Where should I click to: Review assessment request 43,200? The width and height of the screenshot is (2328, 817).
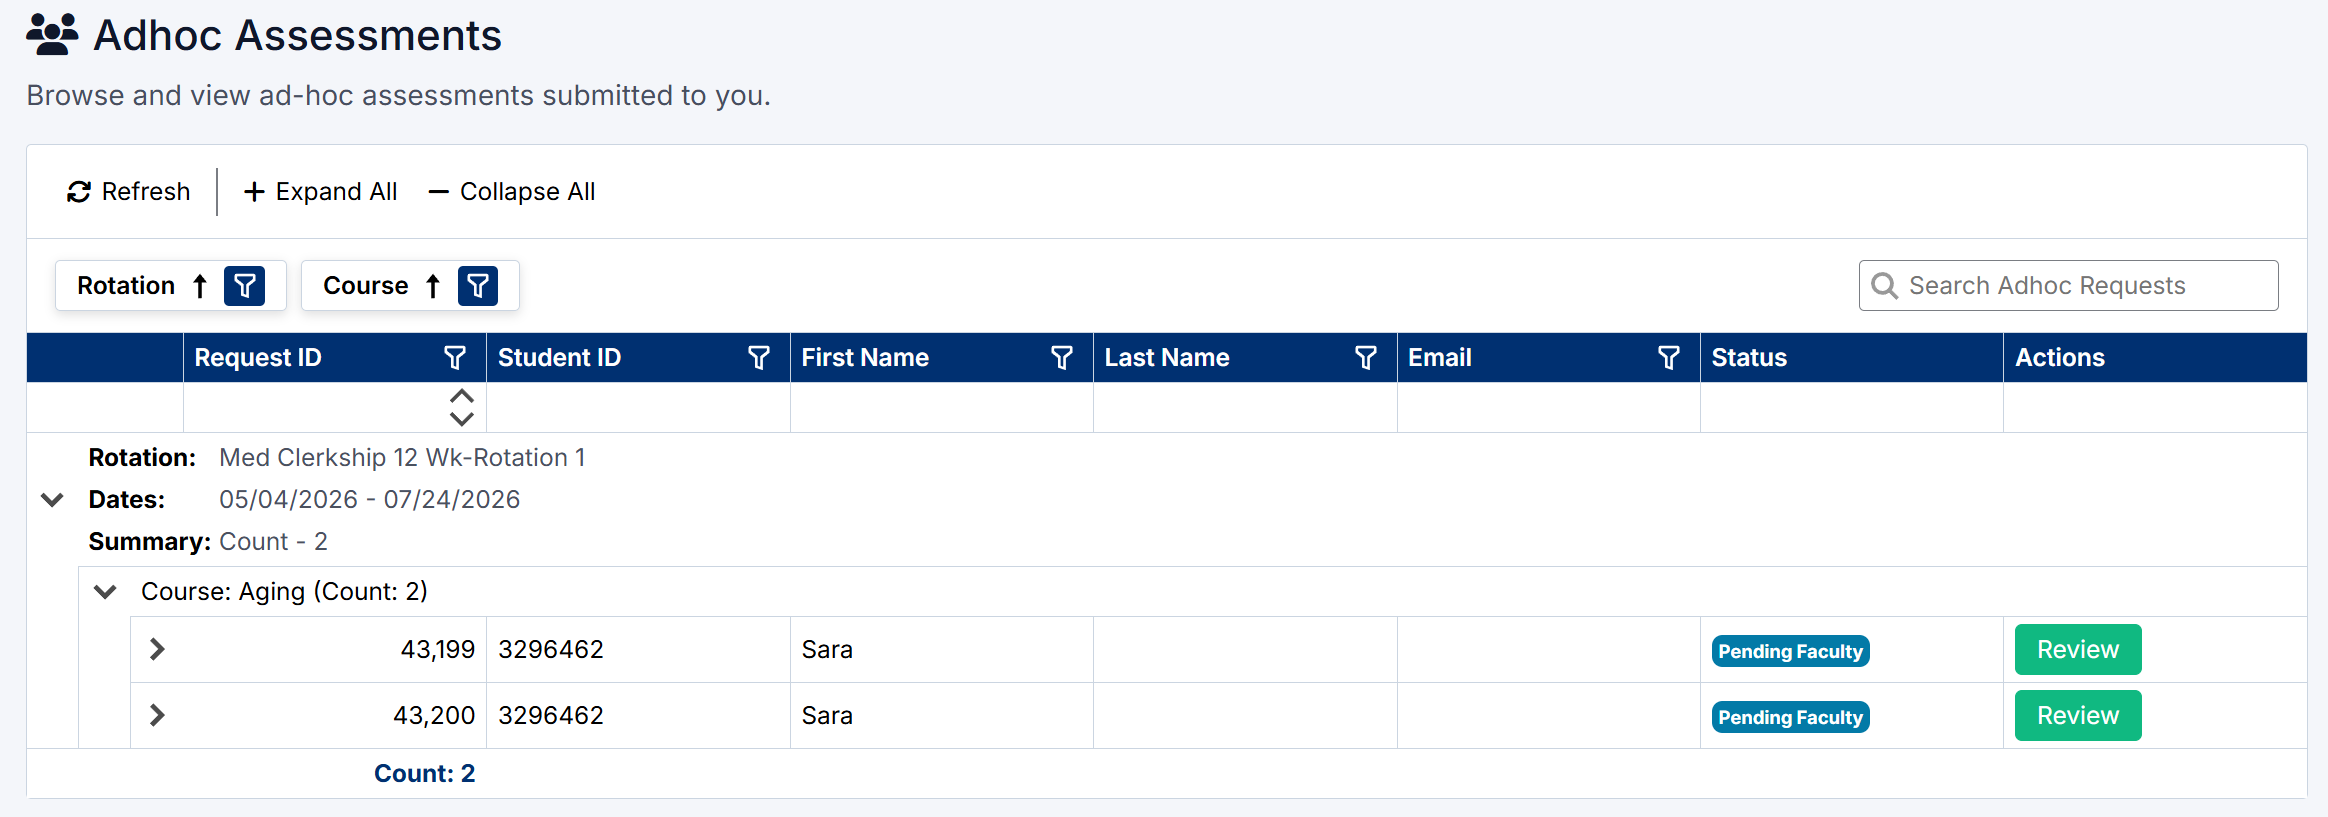click(2077, 715)
